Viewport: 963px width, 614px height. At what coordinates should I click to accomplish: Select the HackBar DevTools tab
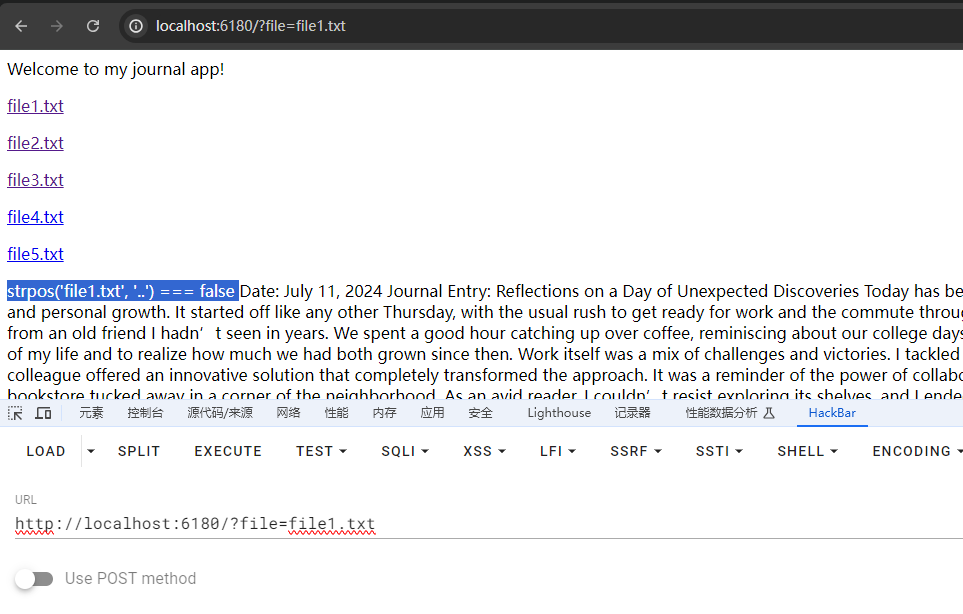pyautogui.click(x=832, y=413)
